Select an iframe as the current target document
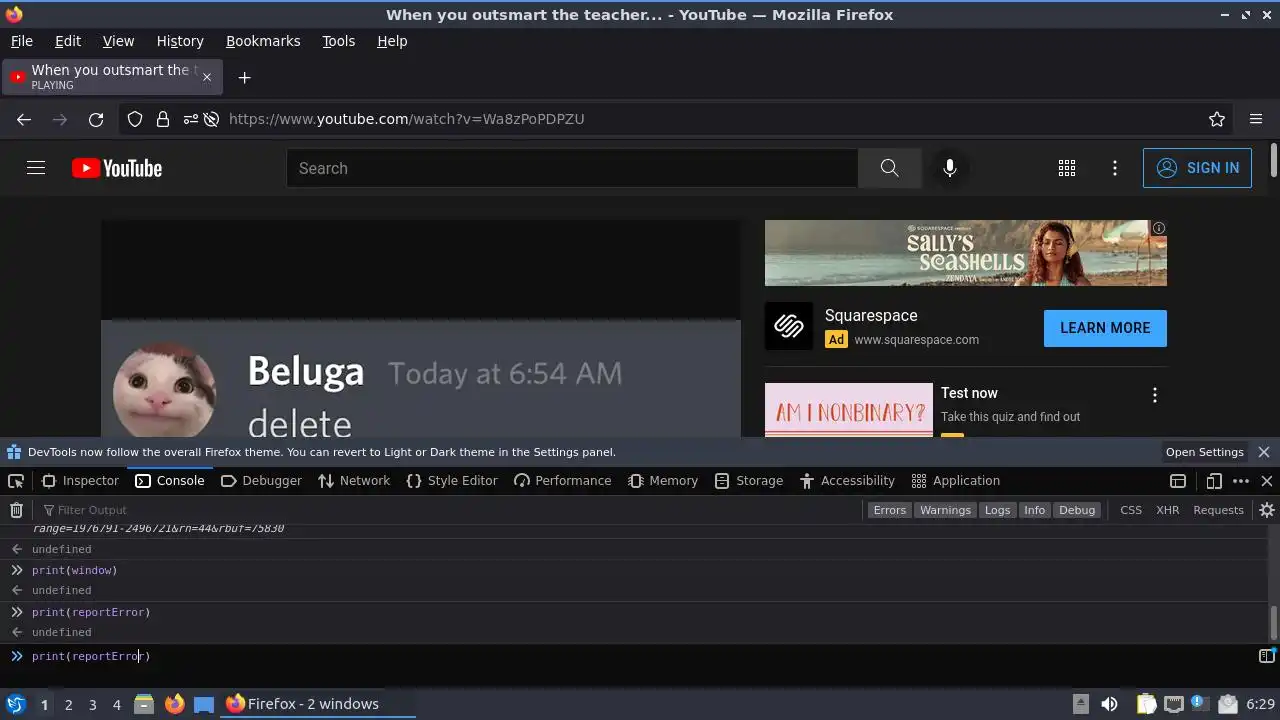The width and height of the screenshot is (1280, 720). click(1178, 481)
